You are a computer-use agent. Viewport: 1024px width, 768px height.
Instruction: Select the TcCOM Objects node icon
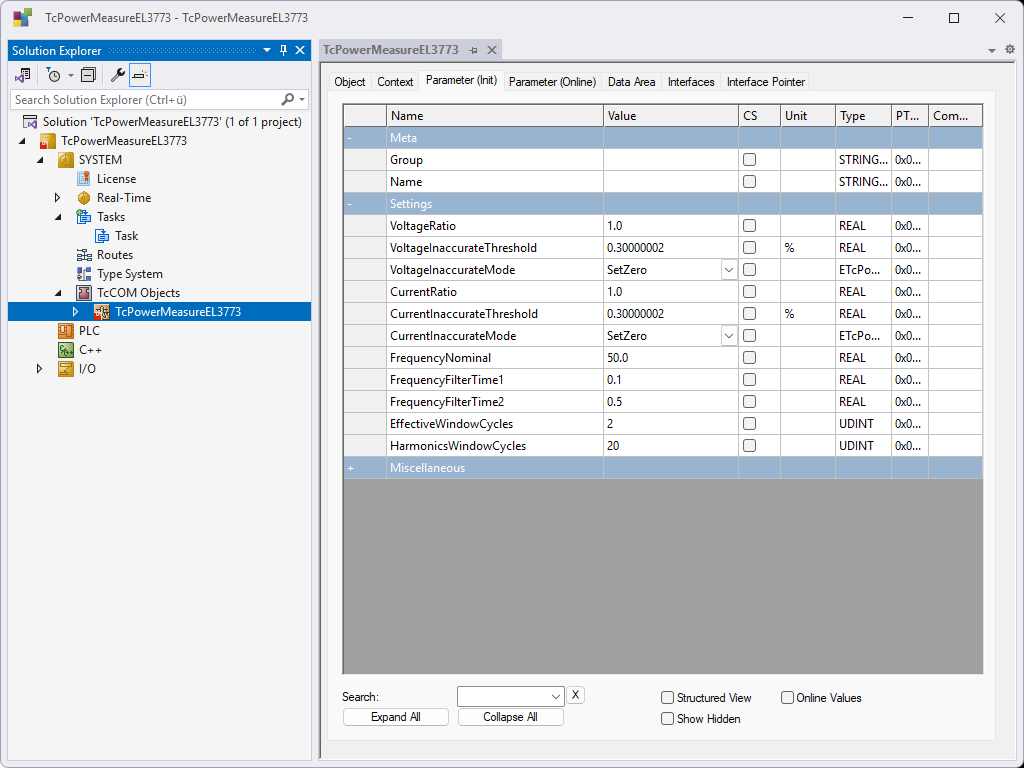84,293
